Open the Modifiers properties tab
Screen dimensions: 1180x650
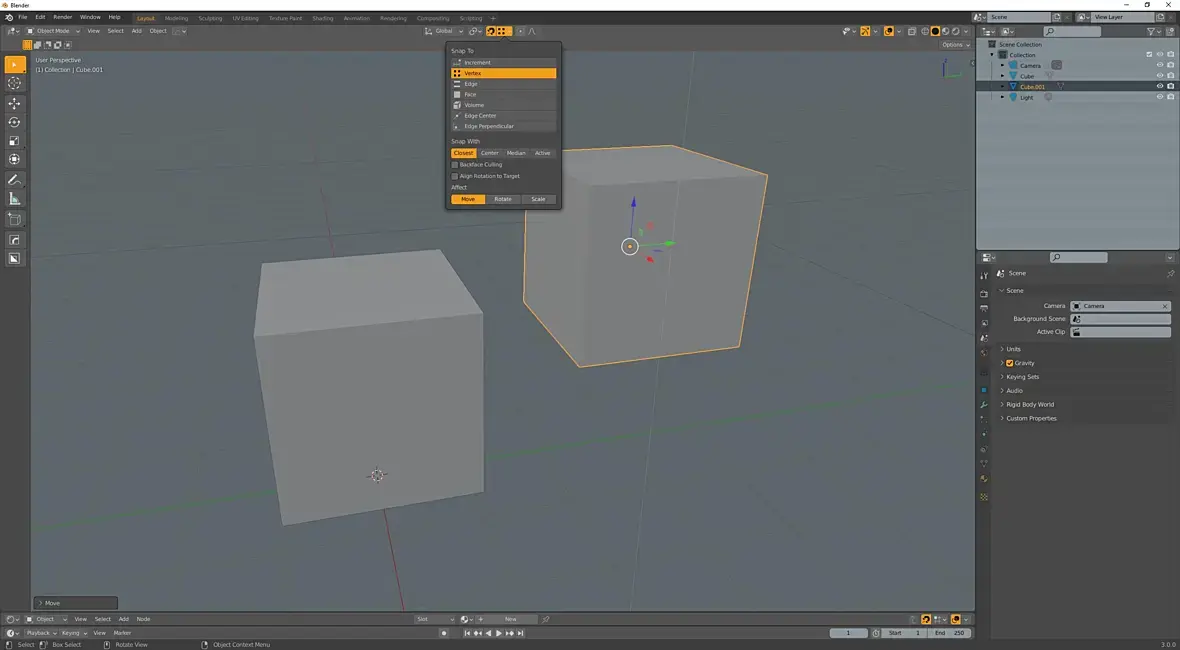coord(984,405)
